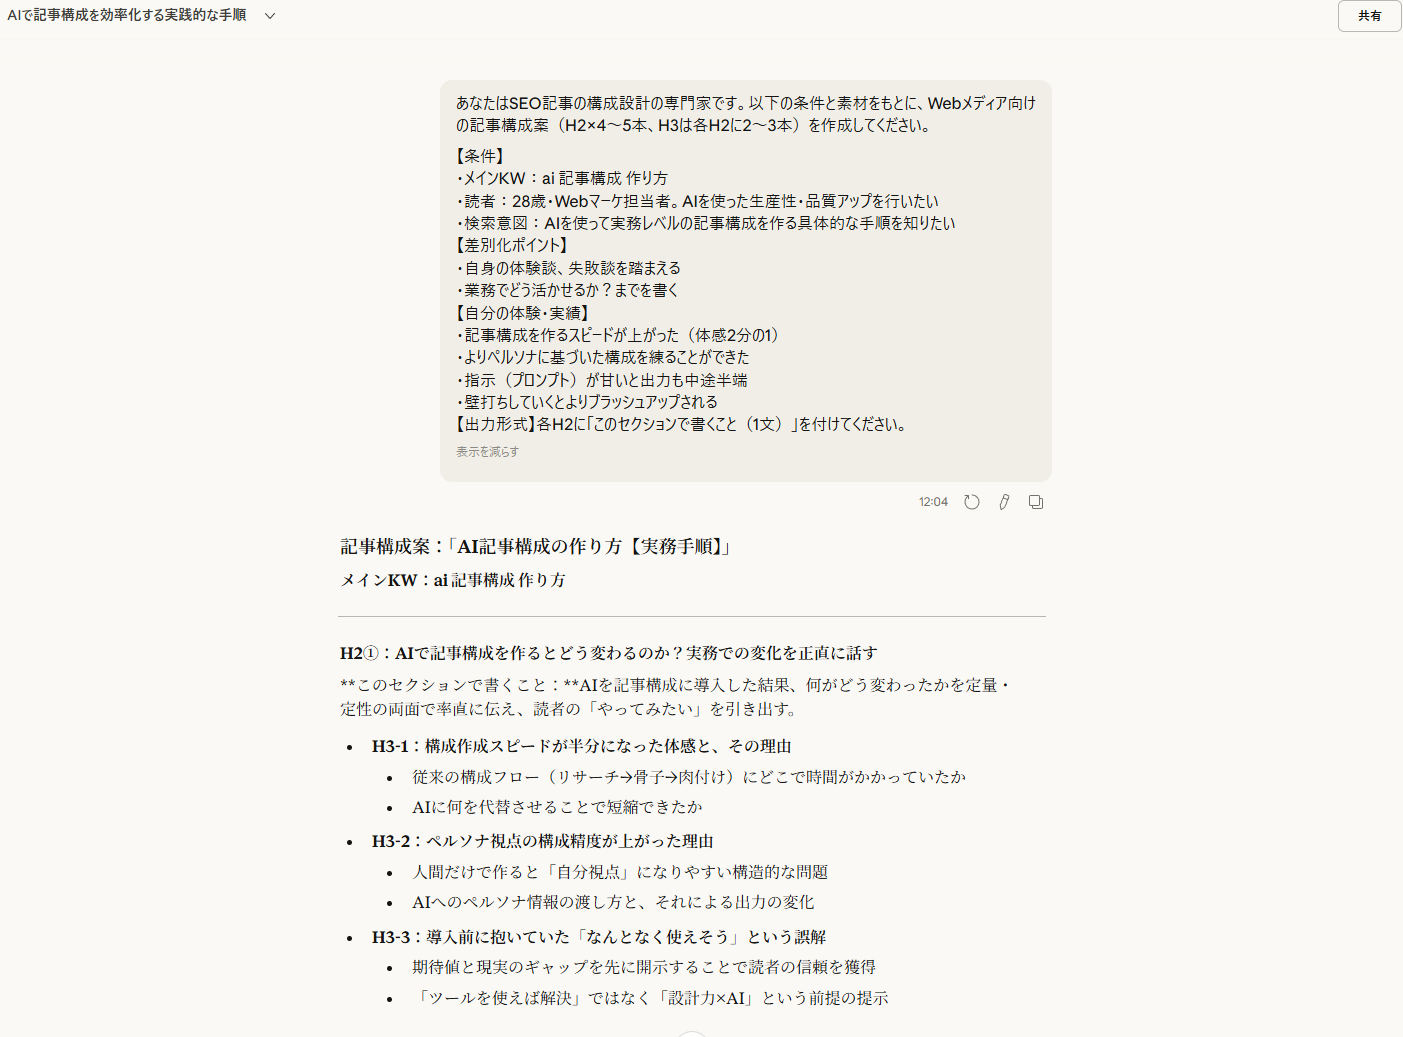Collapse the prompt via 表示を減らす

485,451
